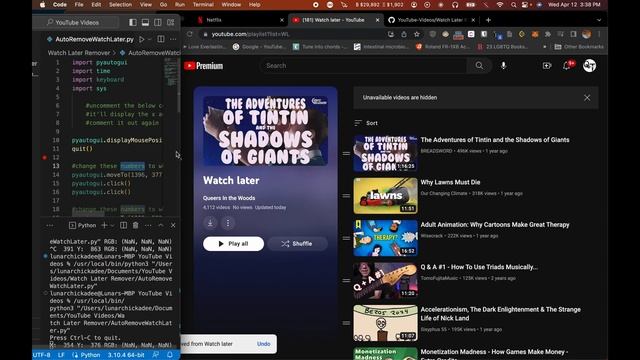Open VS Code notifications bell
The height and width of the screenshot is (360, 640).
point(170,355)
